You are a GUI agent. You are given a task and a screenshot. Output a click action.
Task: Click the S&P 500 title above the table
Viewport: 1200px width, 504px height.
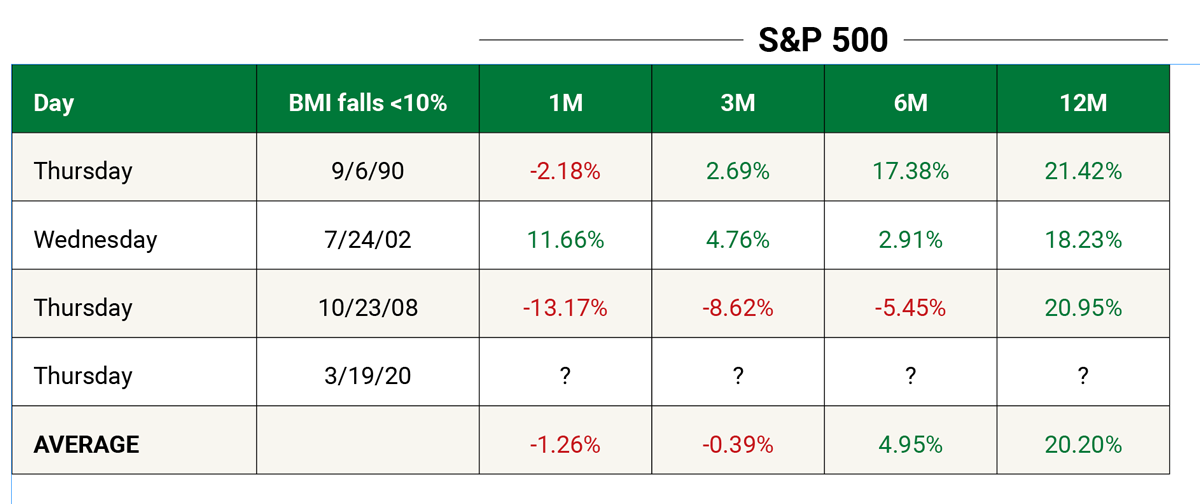coord(823,39)
